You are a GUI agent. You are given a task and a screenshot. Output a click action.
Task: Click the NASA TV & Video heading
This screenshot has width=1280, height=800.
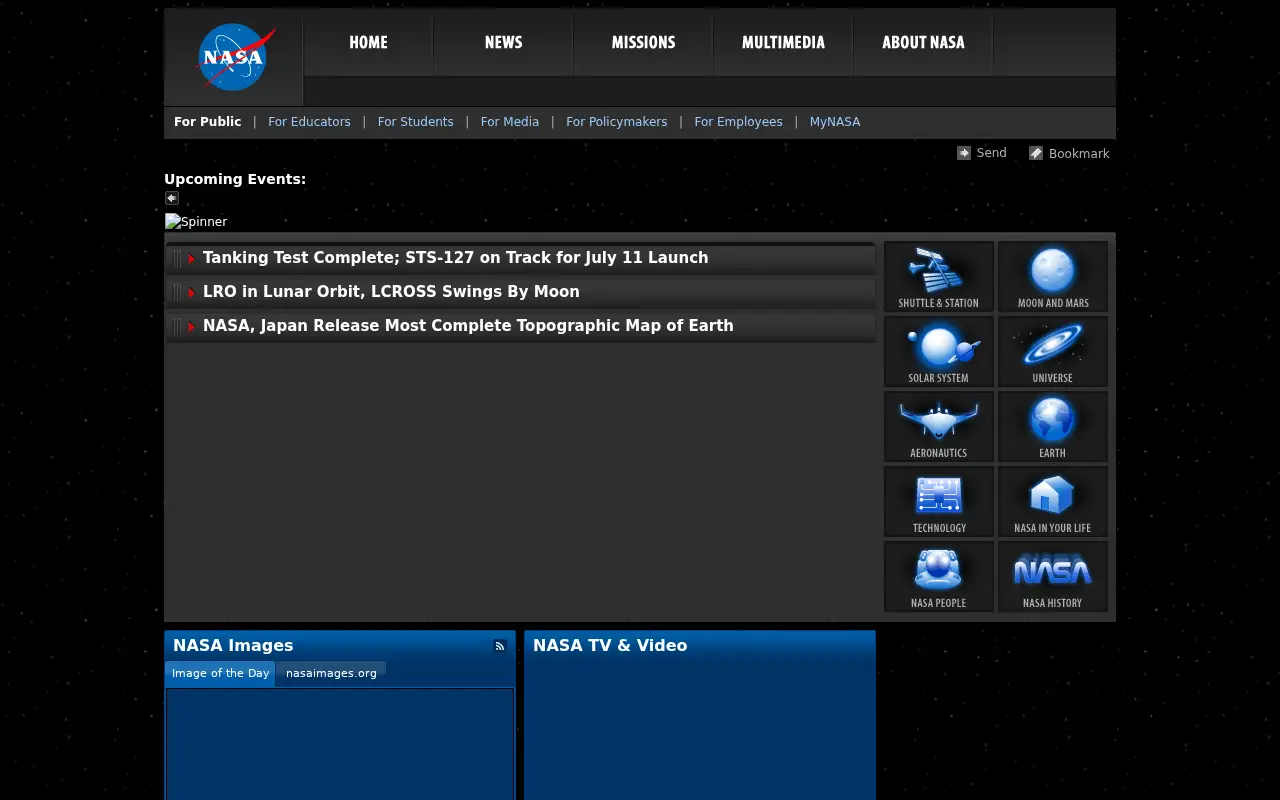point(610,646)
